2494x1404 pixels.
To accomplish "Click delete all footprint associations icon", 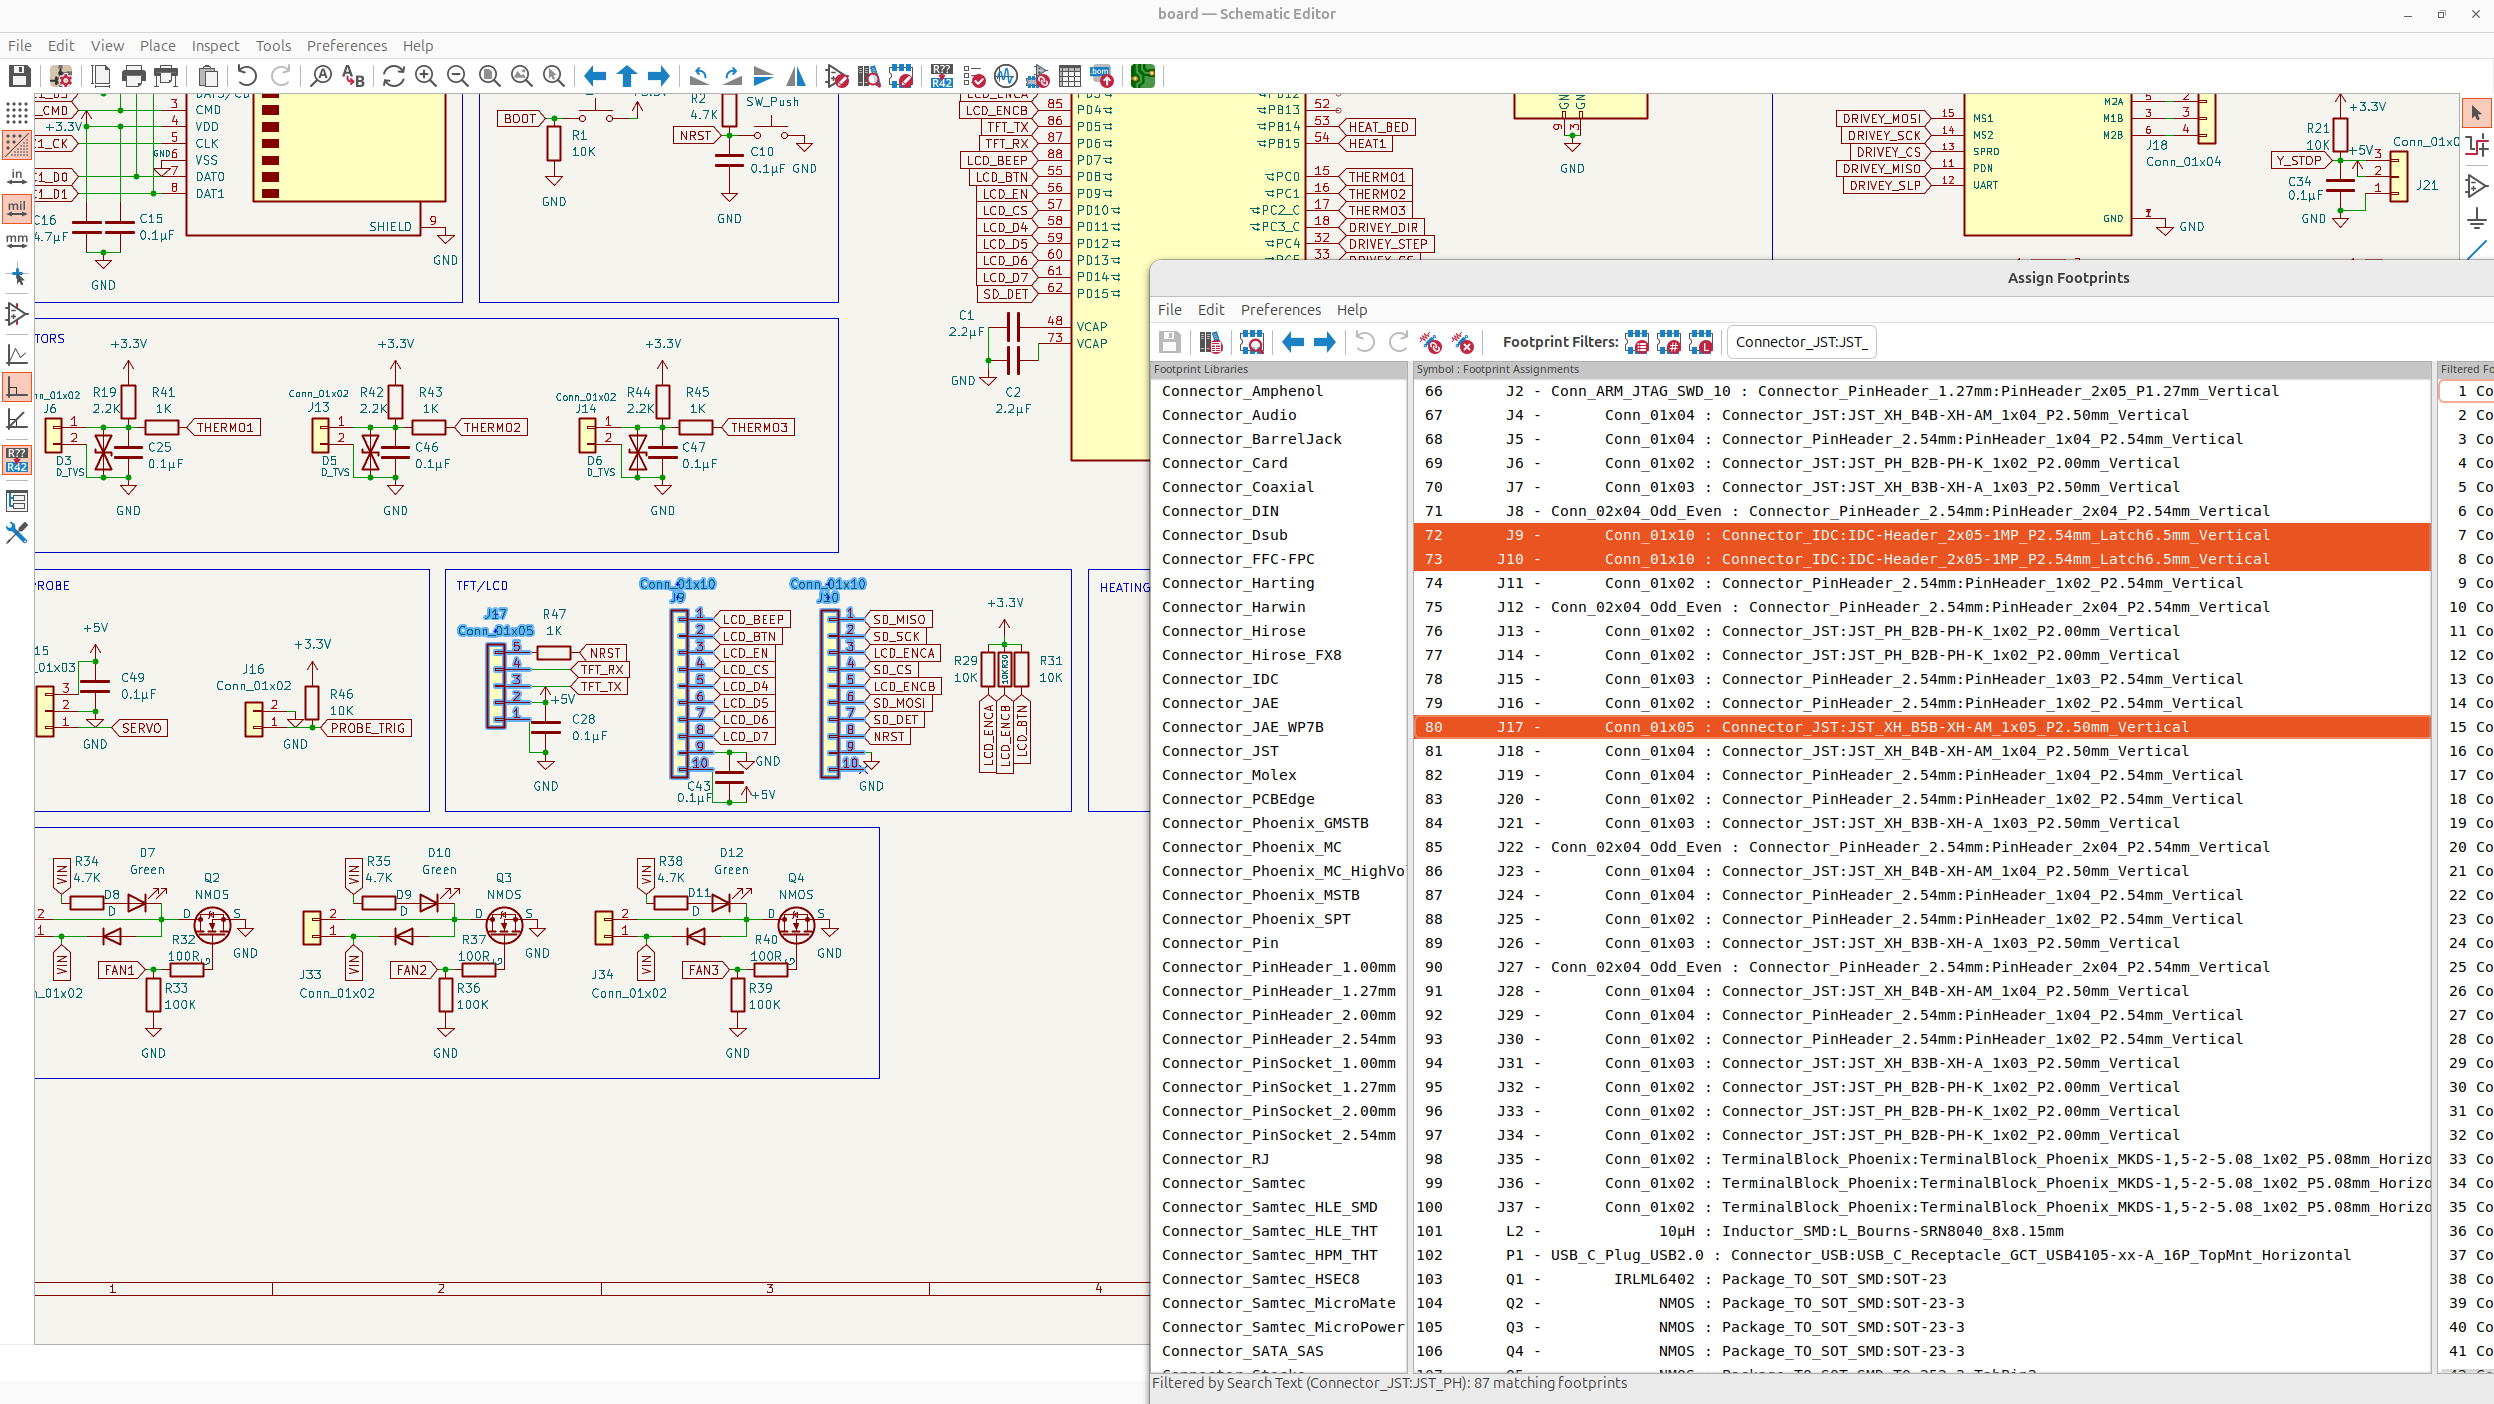I will pyautogui.click(x=1463, y=343).
